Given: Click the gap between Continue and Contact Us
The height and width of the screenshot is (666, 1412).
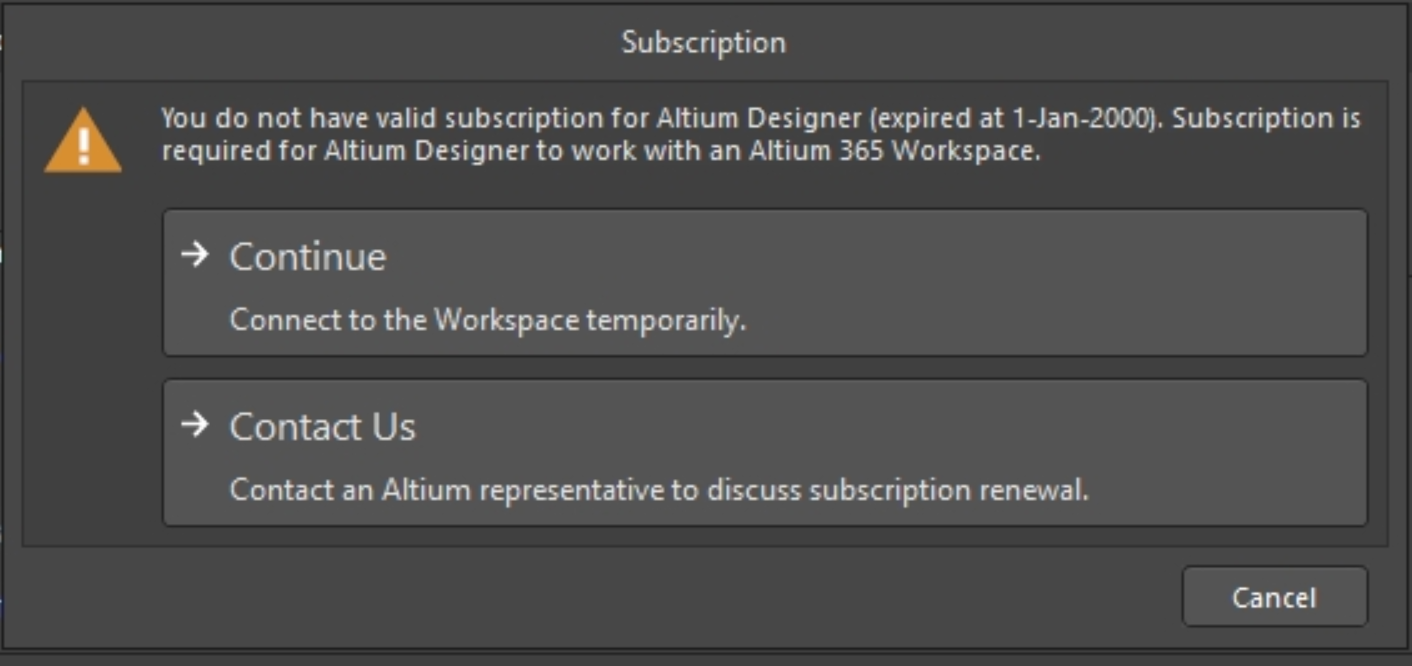Looking at the screenshot, I should coord(765,368).
